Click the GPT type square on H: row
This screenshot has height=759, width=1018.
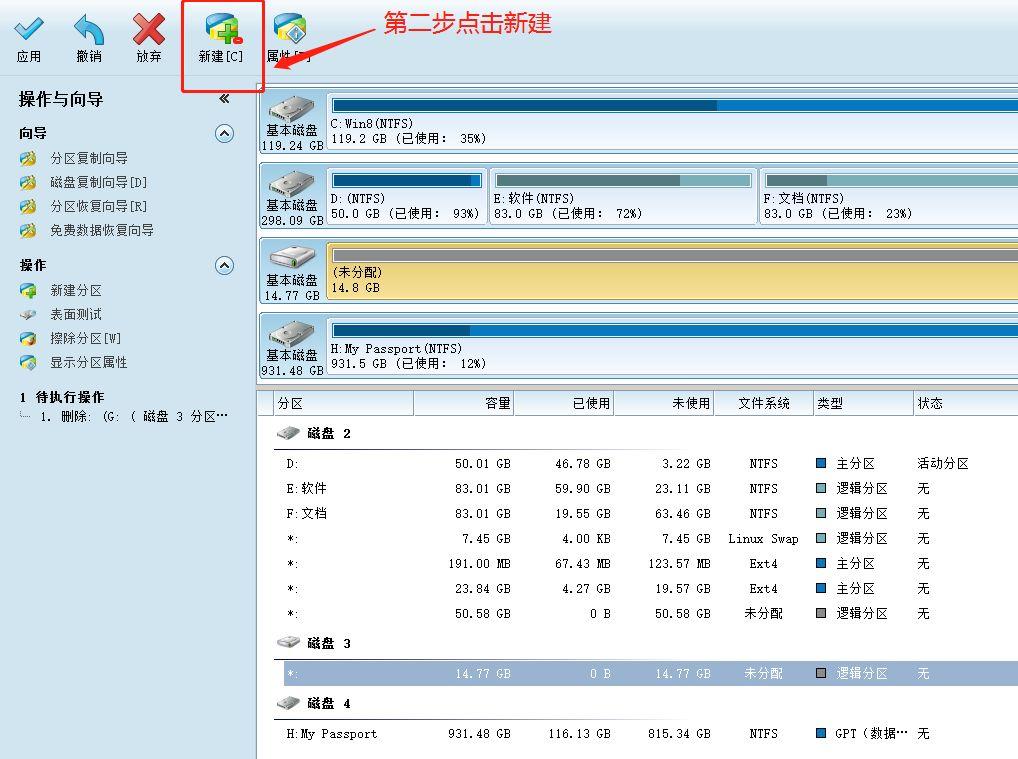pyautogui.click(x=821, y=733)
